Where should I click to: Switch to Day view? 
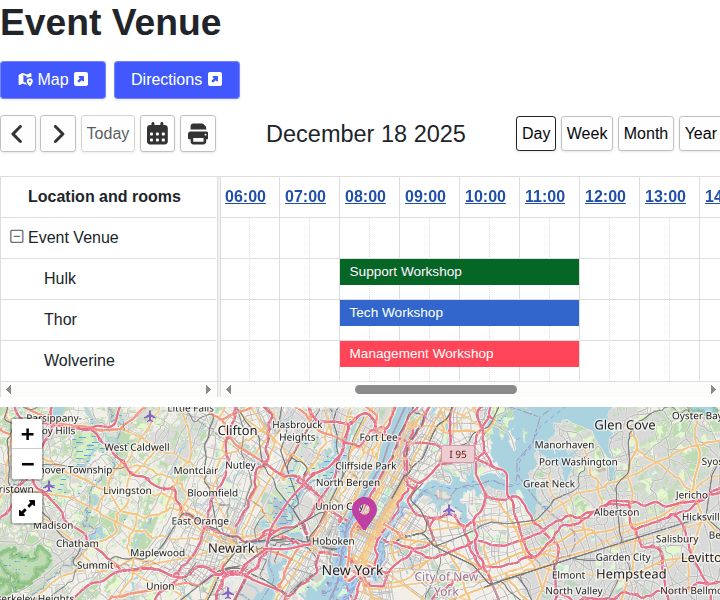pyautogui.click(x=536, y=133)
